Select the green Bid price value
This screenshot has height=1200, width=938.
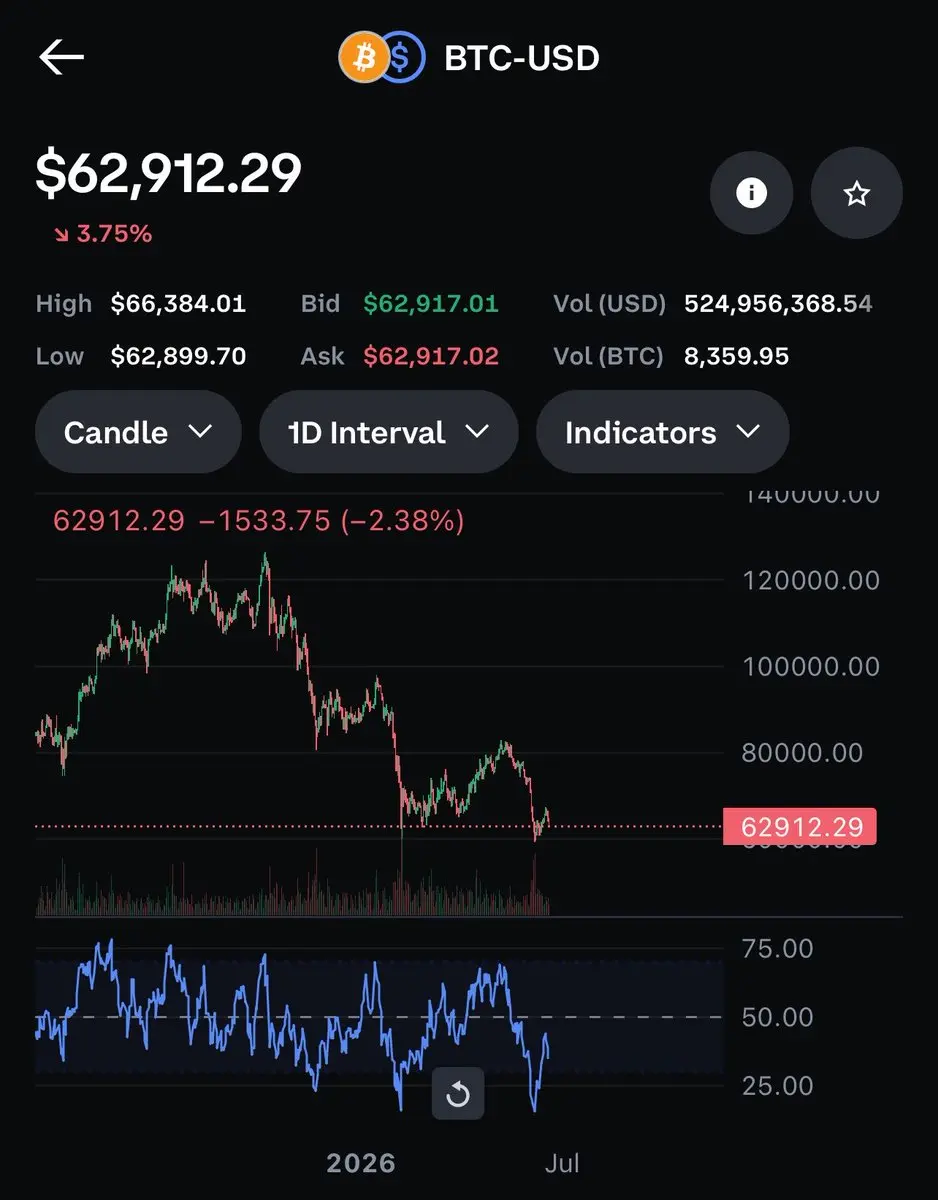[430, 304]
